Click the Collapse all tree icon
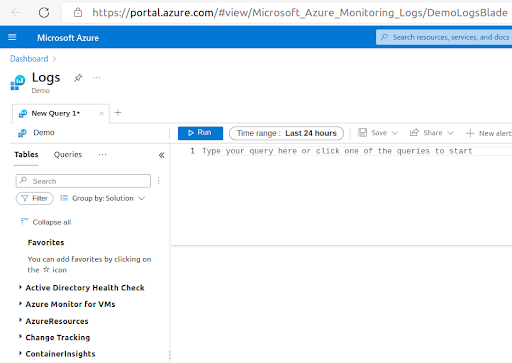 pos(24,221)
